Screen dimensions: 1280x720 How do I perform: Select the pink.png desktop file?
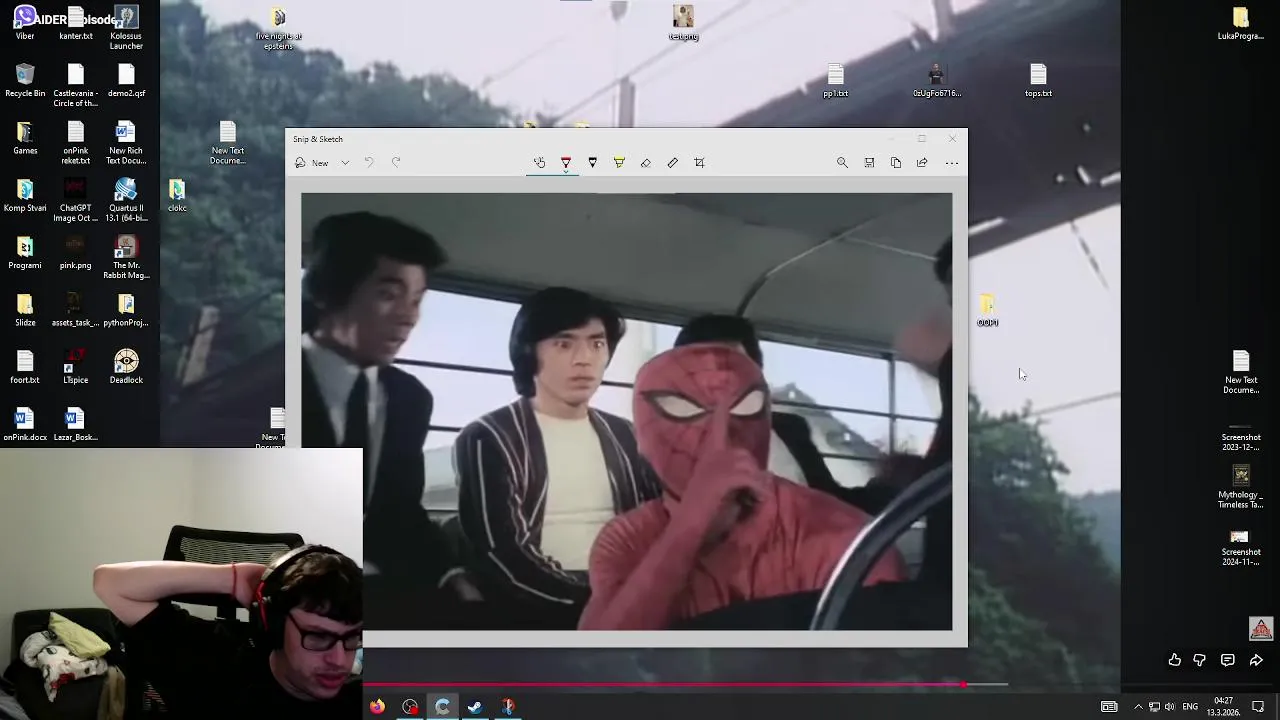[75, 253]
